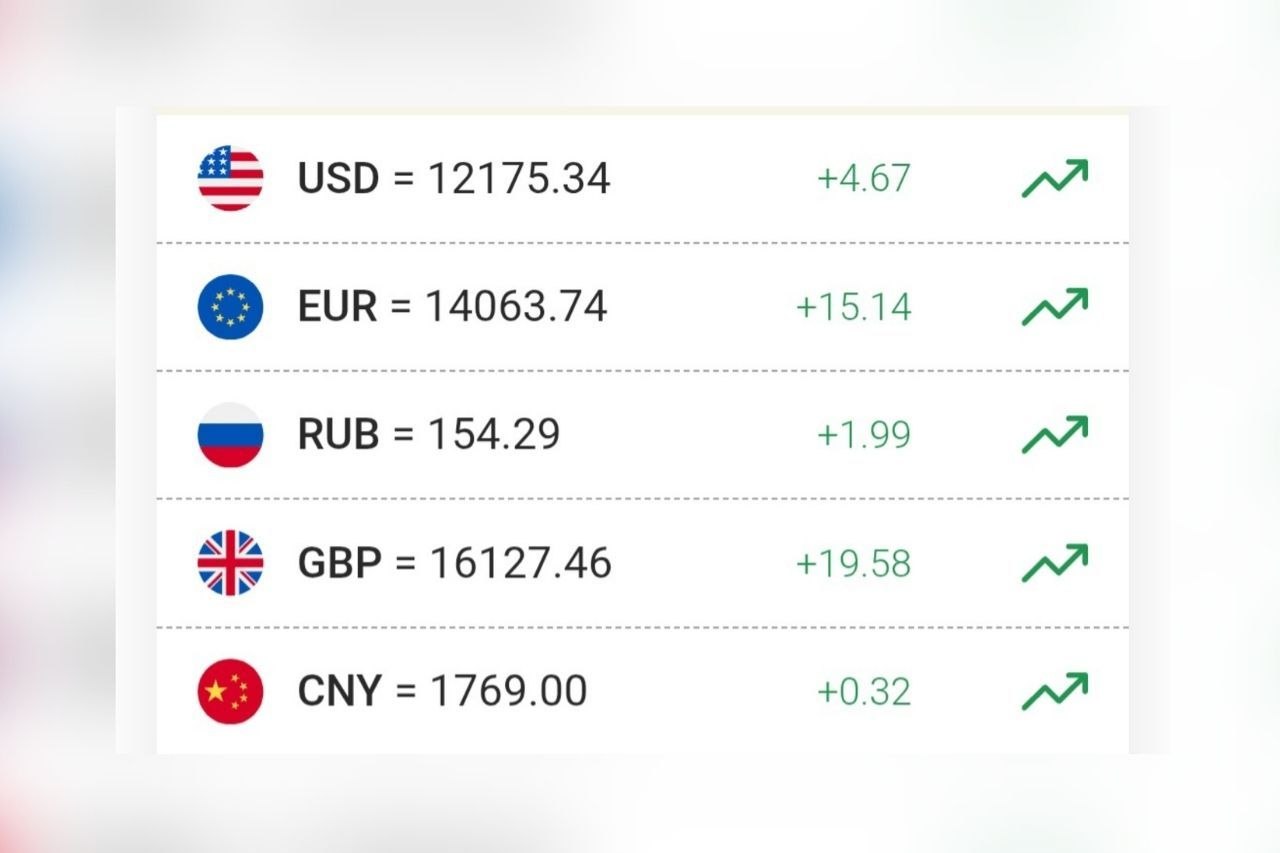This screenshot has height=853, width=1280.
Task: Open the EUR = 14063.74 rate
Action: click(x=452, y=307)
